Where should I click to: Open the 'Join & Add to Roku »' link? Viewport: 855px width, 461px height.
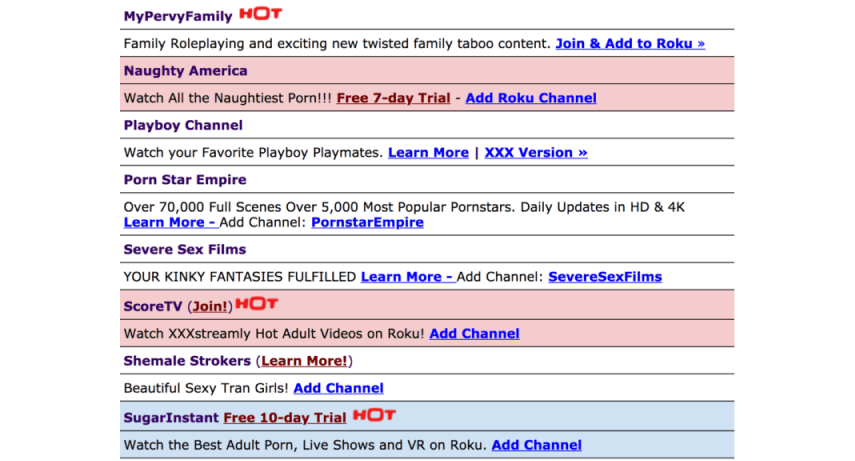(630, 44)
